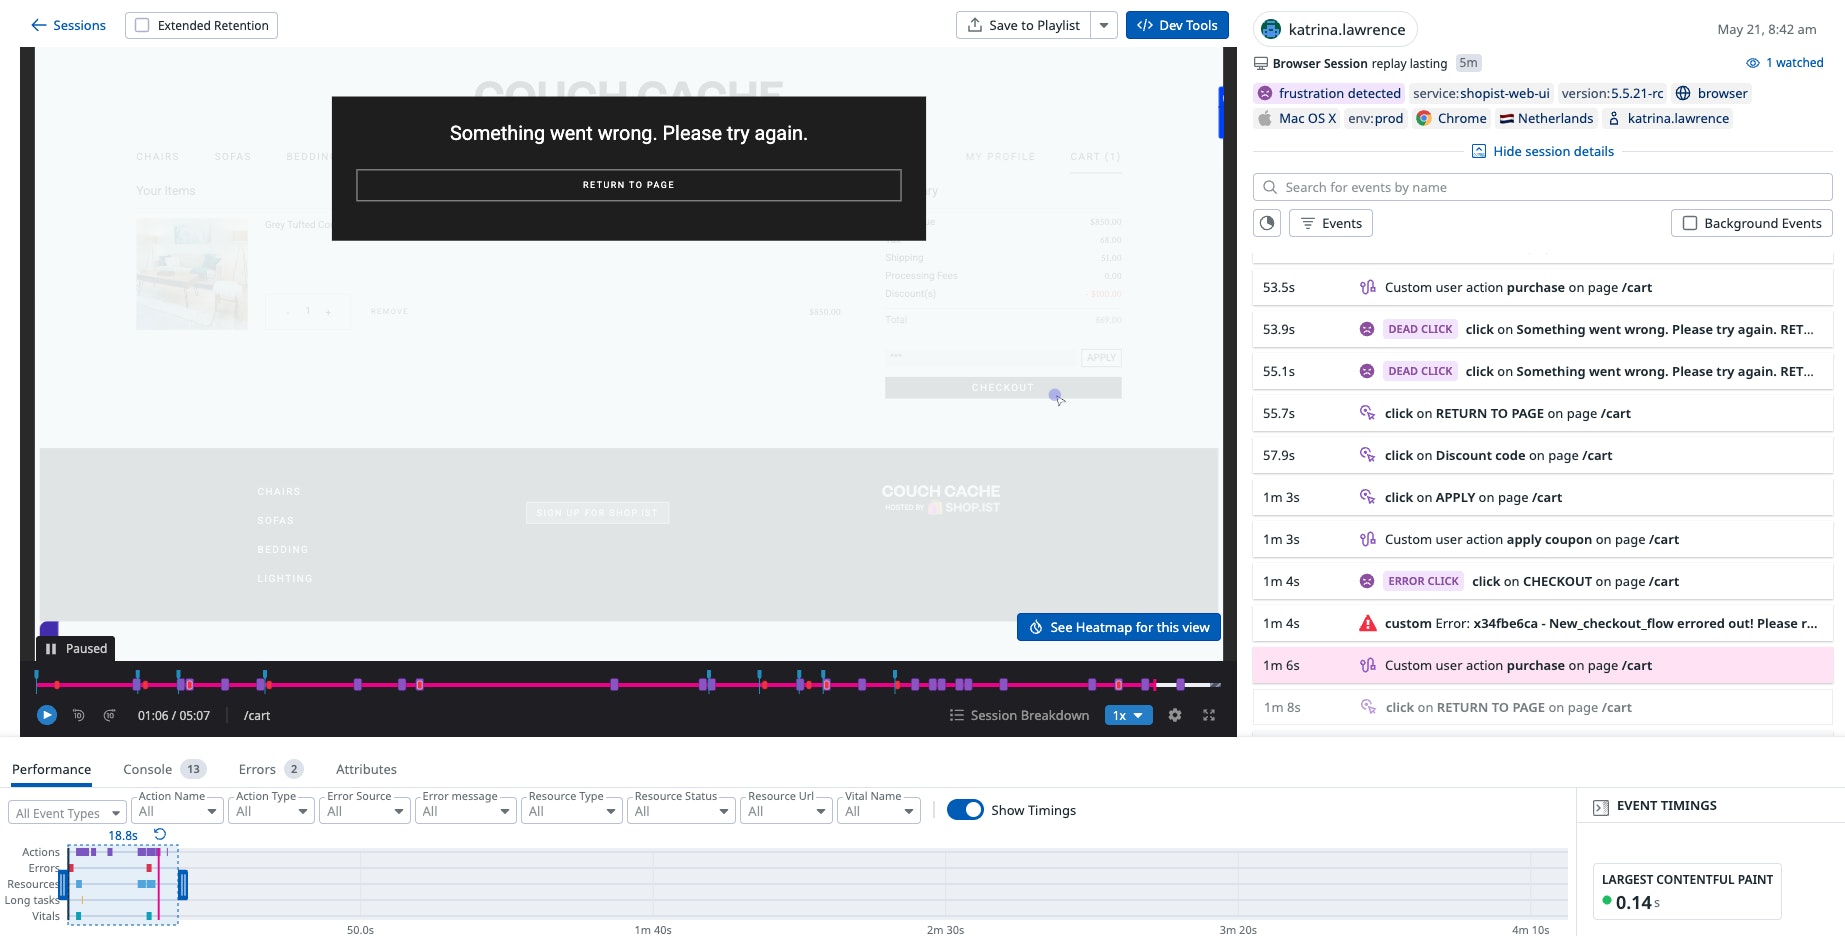Turn off the Show Timings switch
This screenshot has width=1845, height=936.
(x=965, y=810)
